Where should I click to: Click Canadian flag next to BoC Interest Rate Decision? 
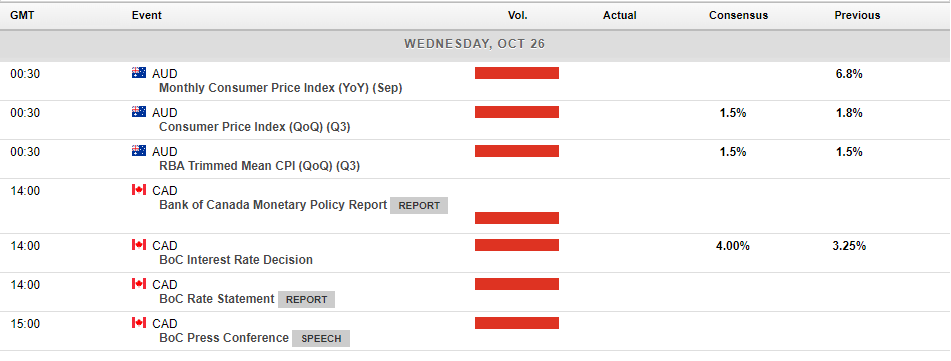click(139, 245)
